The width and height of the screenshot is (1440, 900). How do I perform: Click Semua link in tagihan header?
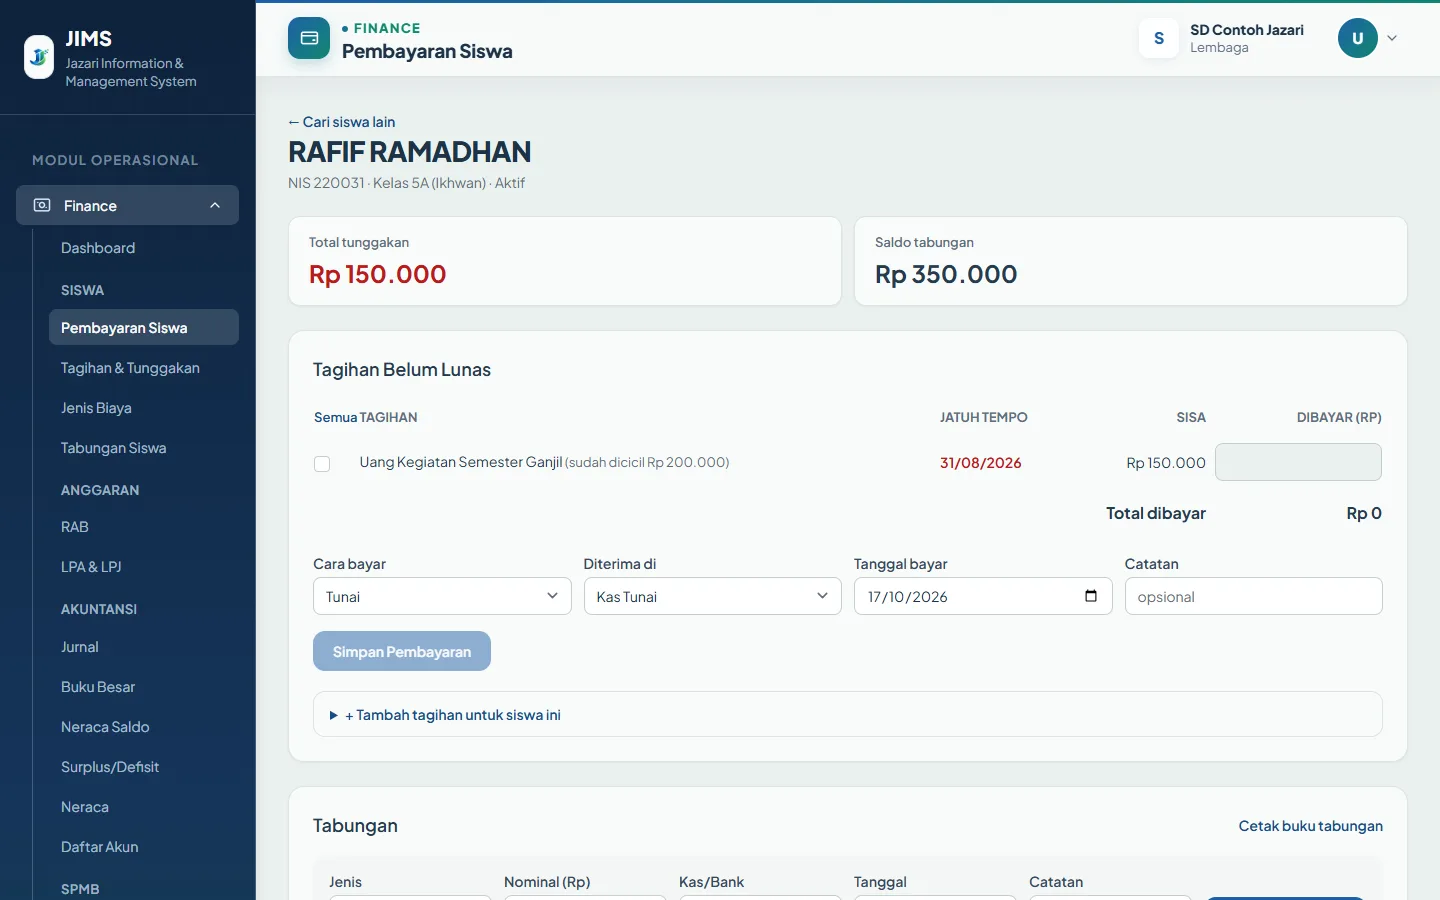pos(335,417)
